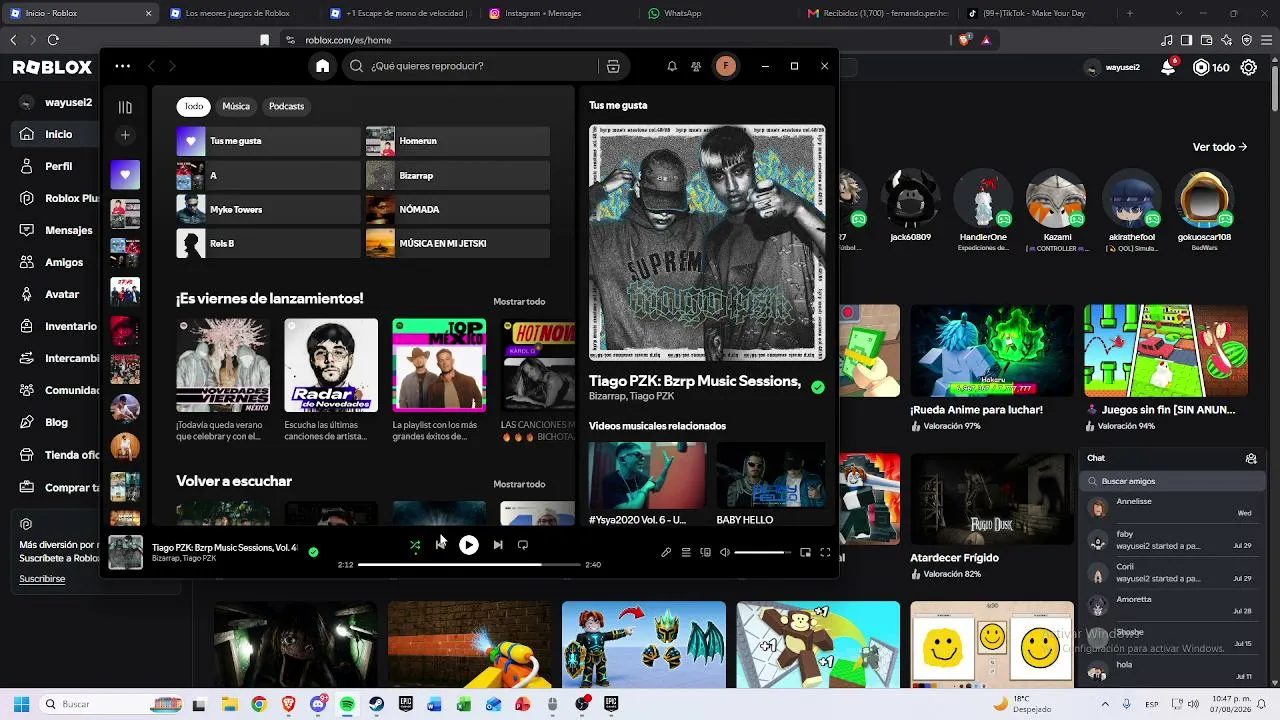This screenshot has height=720, width=1280.
Task: Create a new playlist with plus icon
Action: (125, 135)
